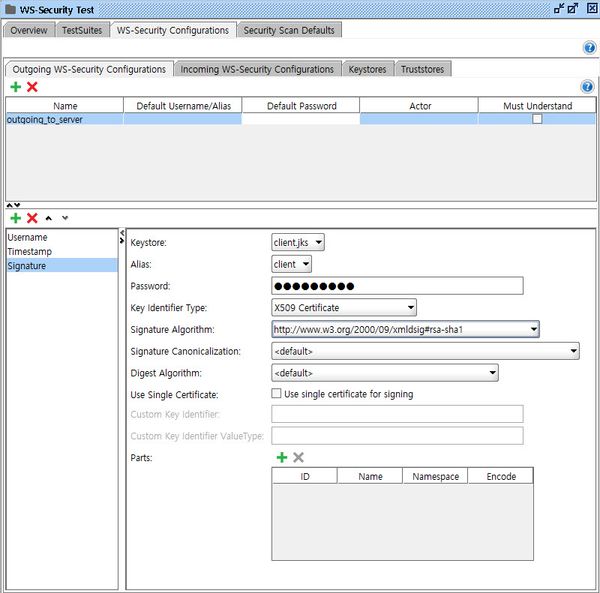Screen dimensions: 600x593
Task: Click the Custom Key Identifier ValueType field
Action: (397, 436)
